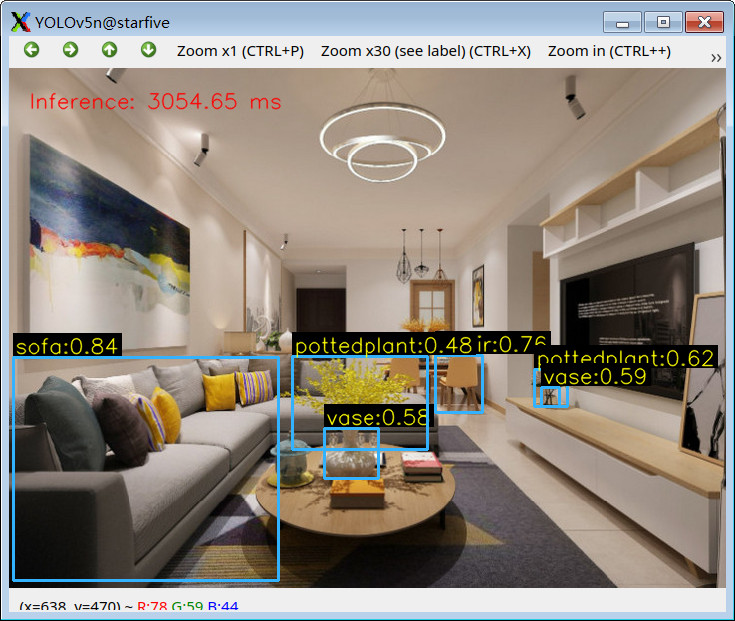Expand the toolbar overflow chevron
This screenshot has width=735, height=621.
[x=716, y=57]
